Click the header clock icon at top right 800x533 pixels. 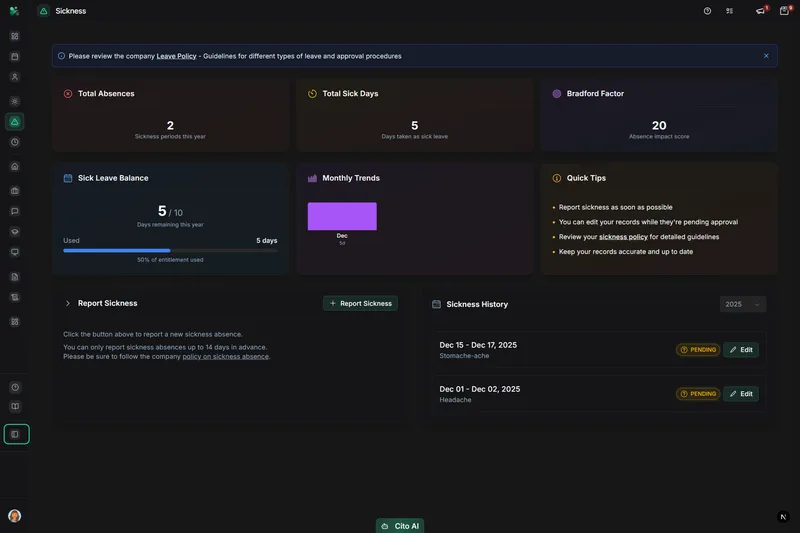pos(707,11)
